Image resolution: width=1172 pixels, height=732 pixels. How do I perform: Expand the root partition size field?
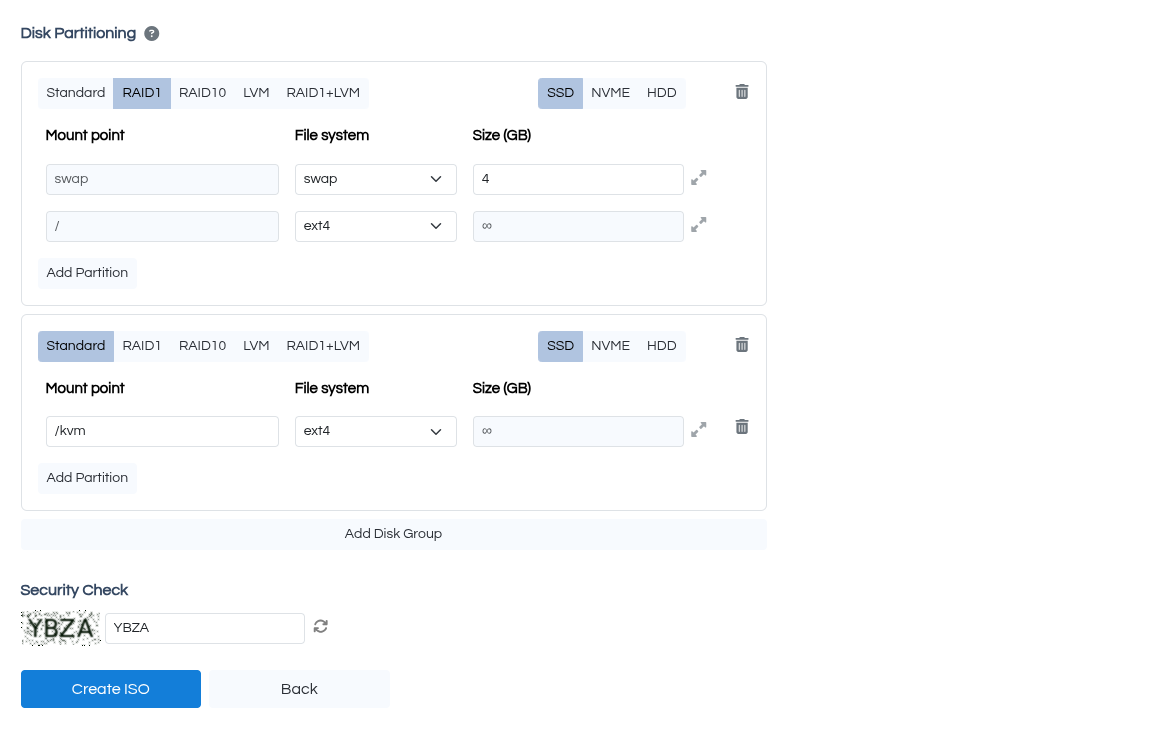coord(698,224)
